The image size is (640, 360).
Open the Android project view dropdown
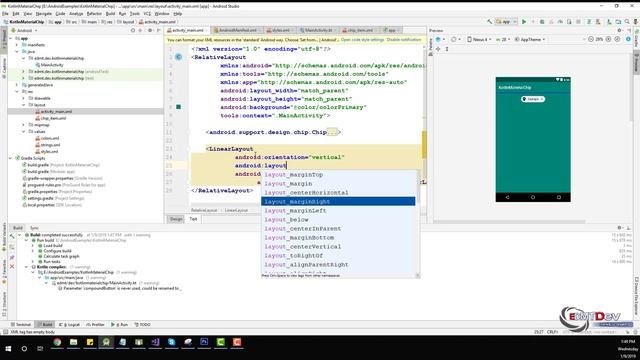coord(24,30)
